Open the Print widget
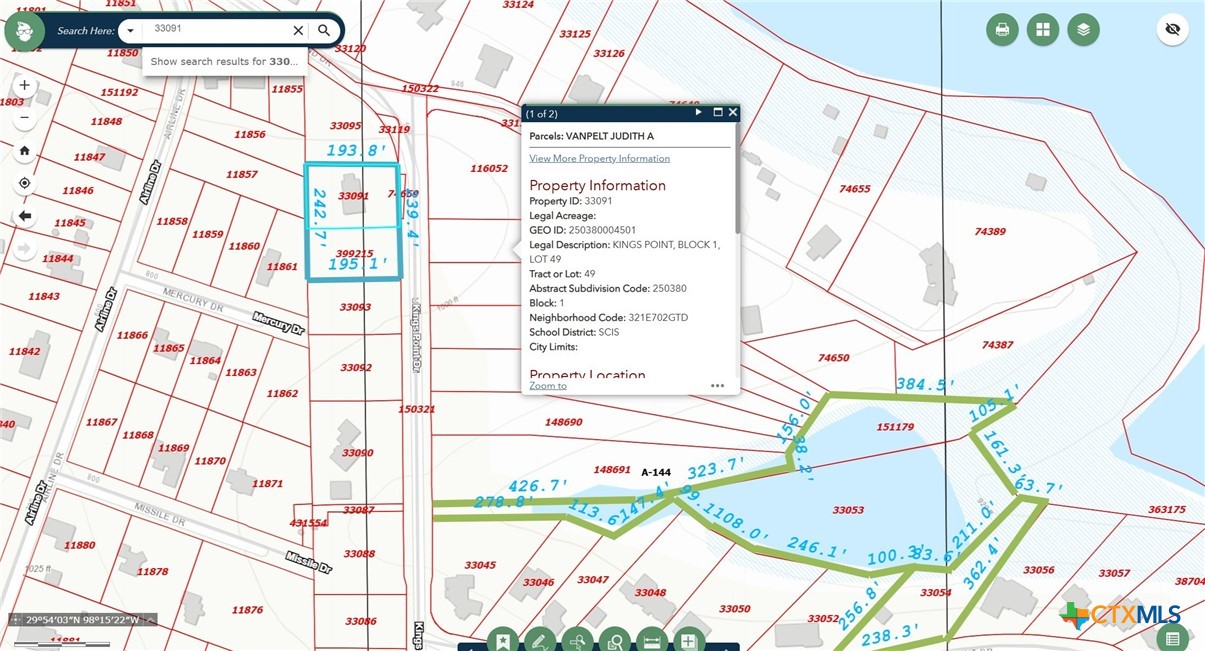Image resolution: width=1205 pixels, height=651 pixels. 1002,30
